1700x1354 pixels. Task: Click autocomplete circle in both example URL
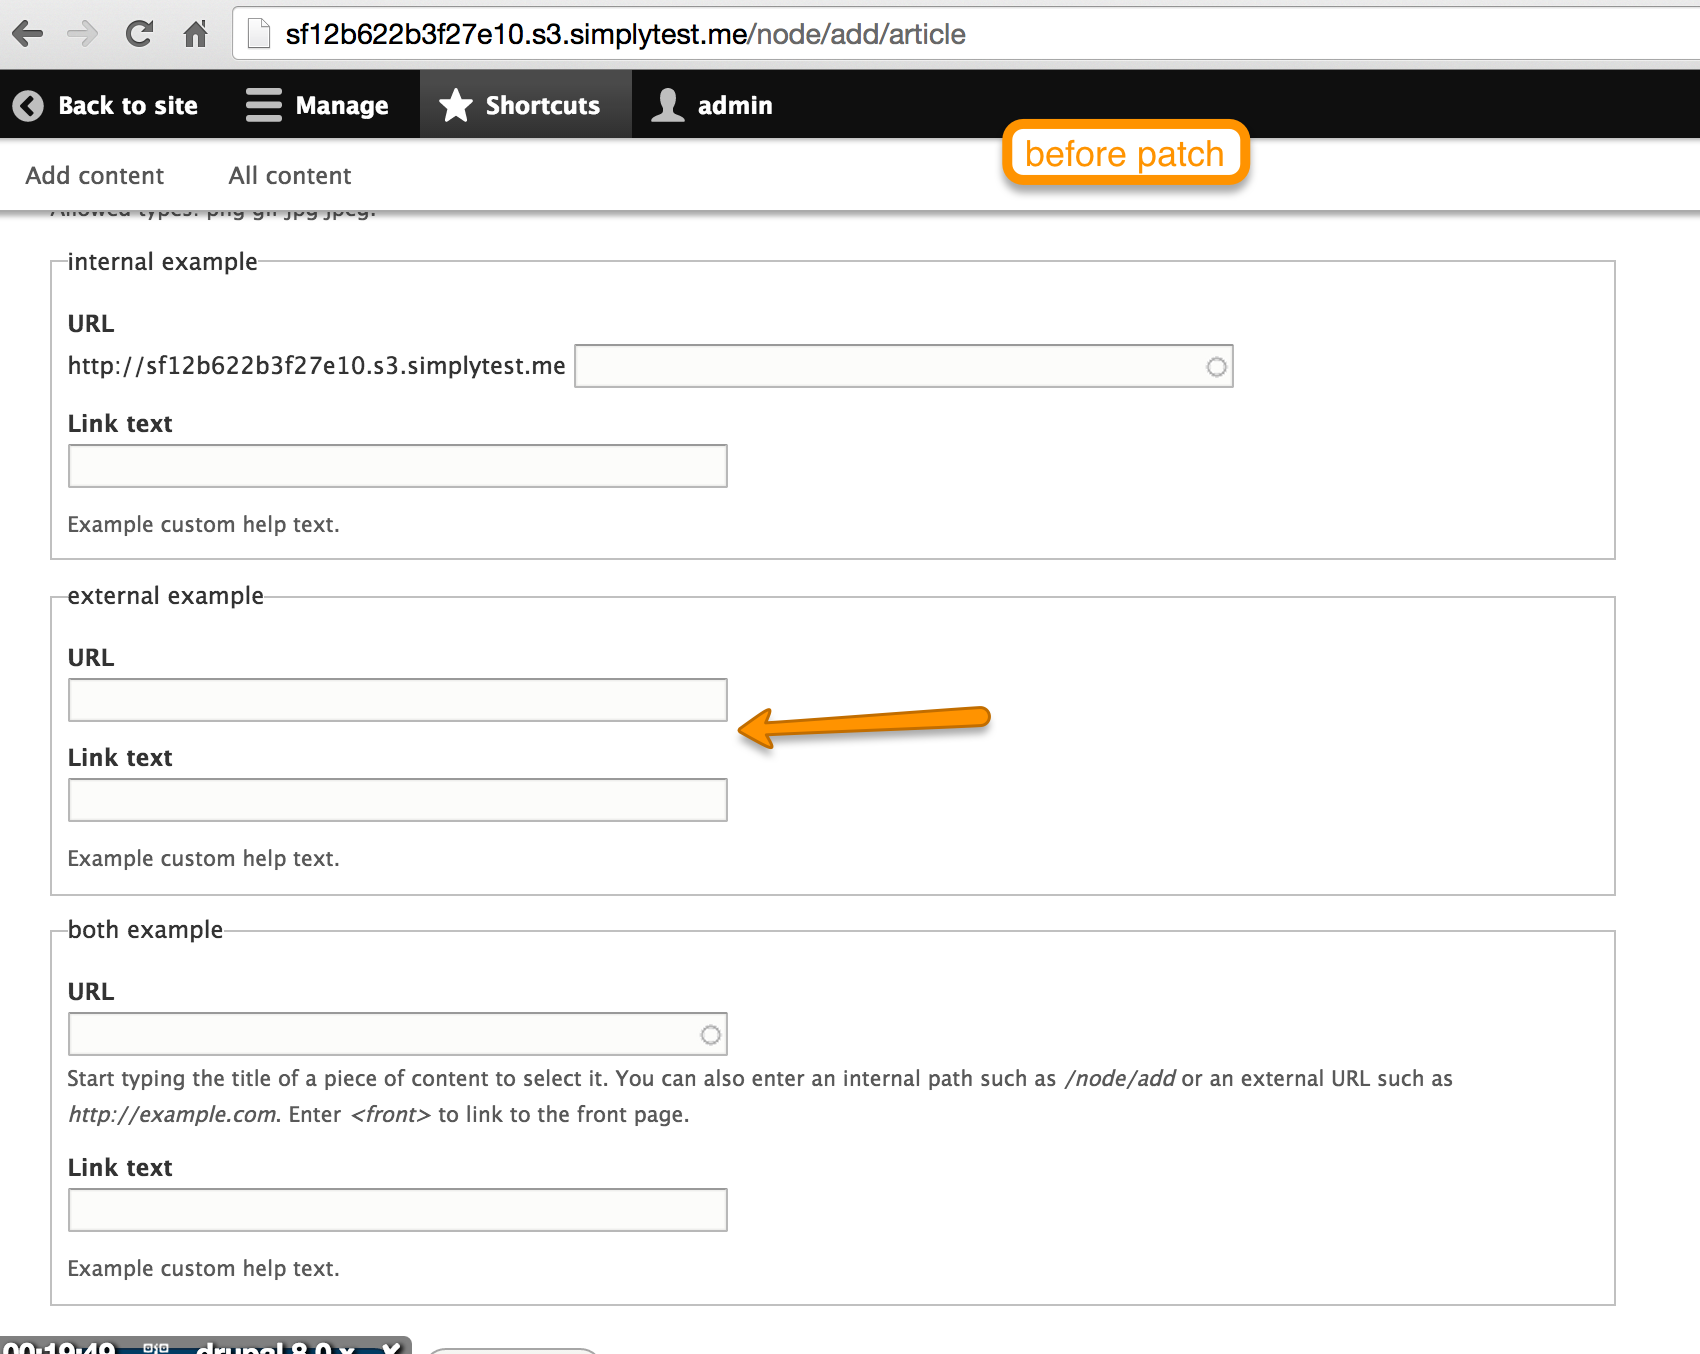(x=710, y=1035)
